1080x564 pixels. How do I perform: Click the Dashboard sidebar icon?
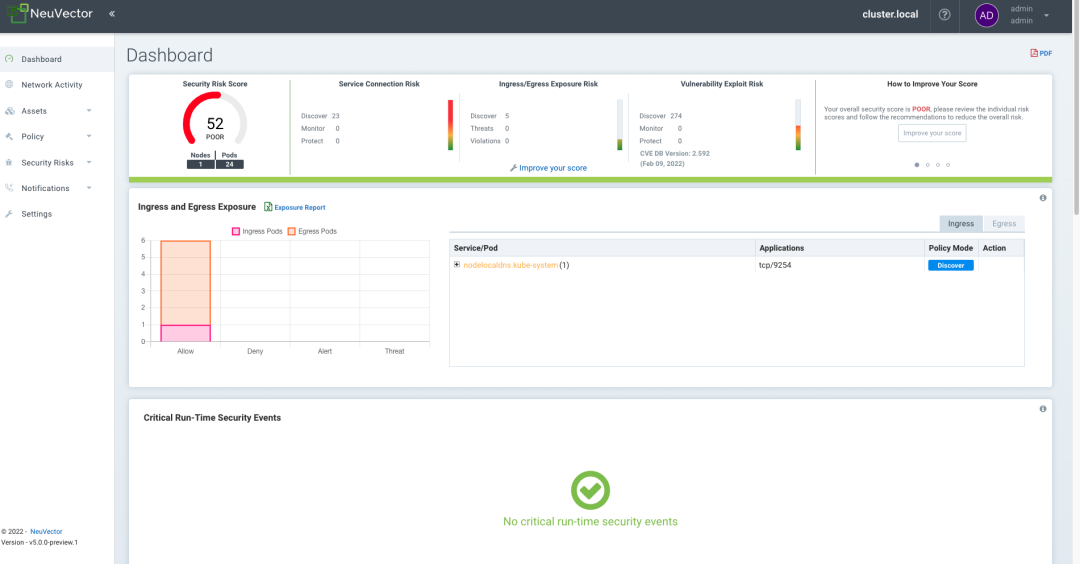9,59
